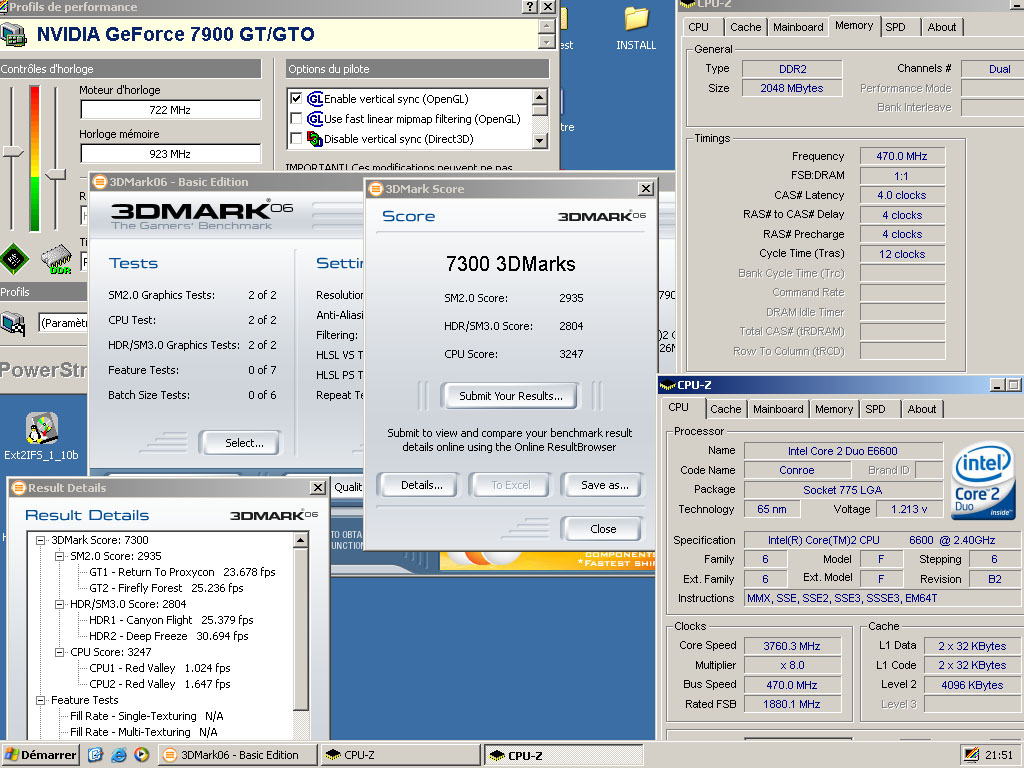Image resolution: width=1024 pixels, height=768 pixels.
Task: Click driver options list scroll down arrow
Action: coord(539,140)
